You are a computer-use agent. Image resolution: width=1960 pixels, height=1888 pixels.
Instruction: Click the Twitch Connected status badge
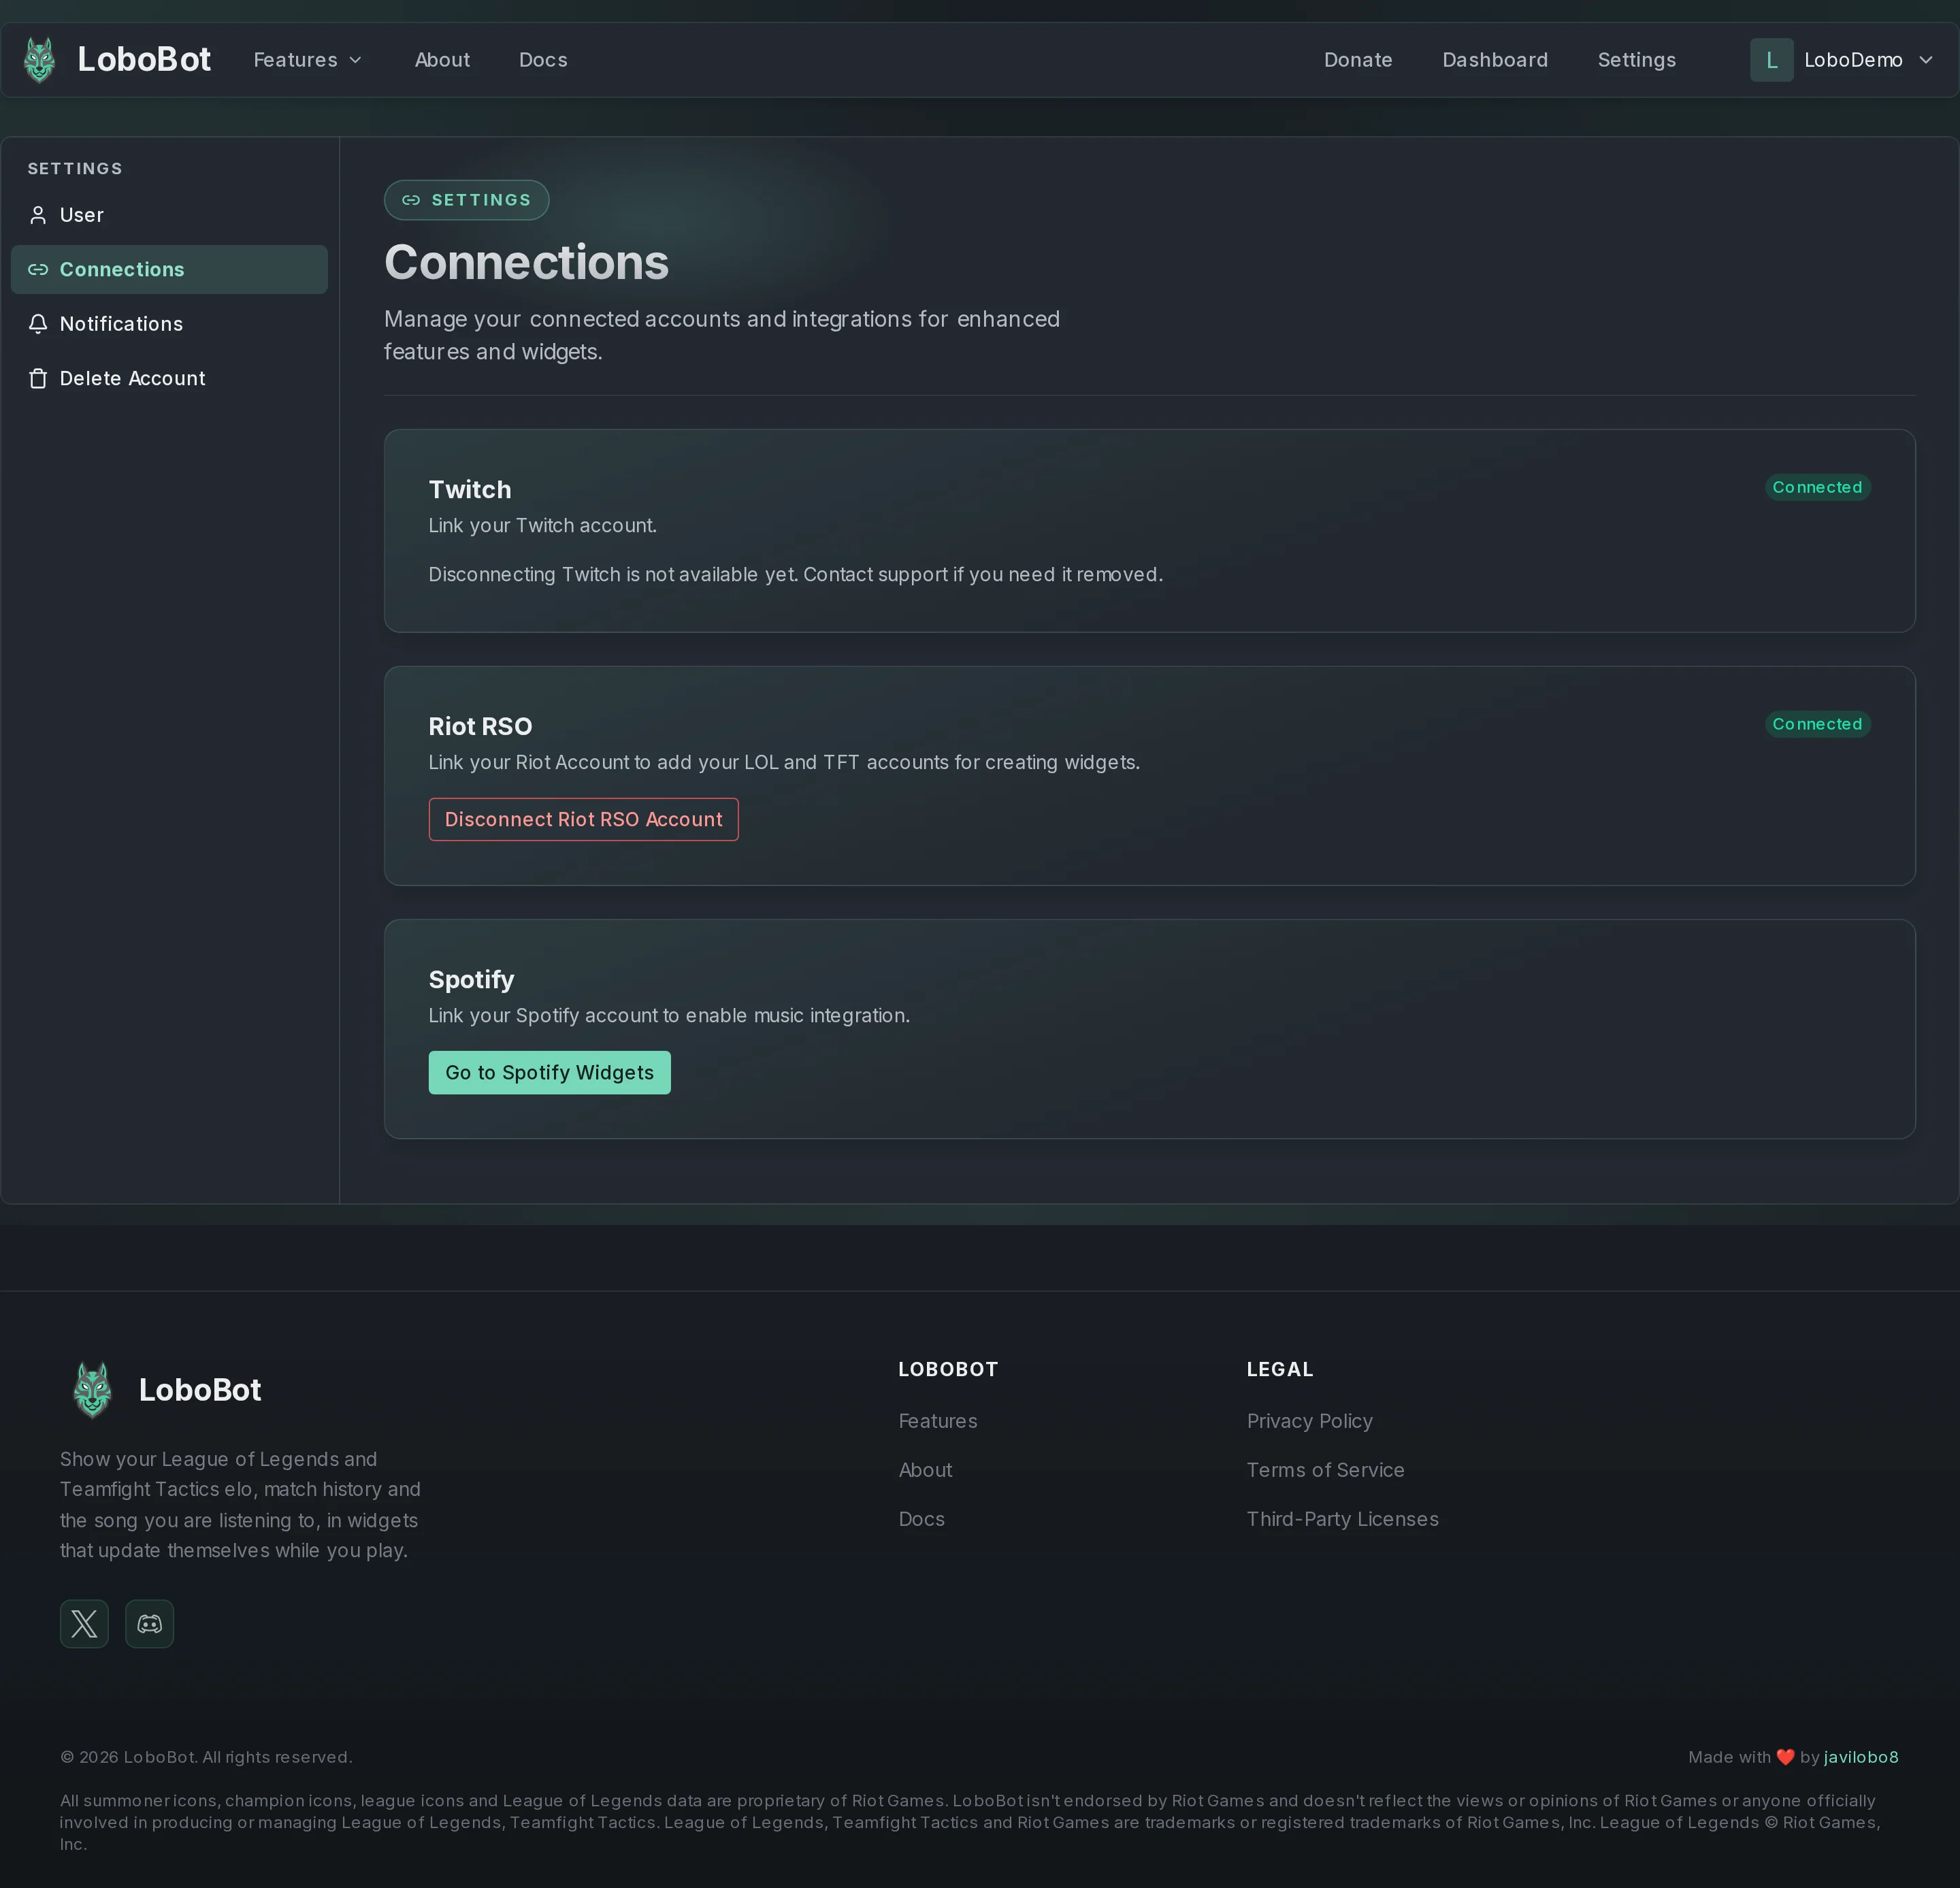[x=1817, y=487]
